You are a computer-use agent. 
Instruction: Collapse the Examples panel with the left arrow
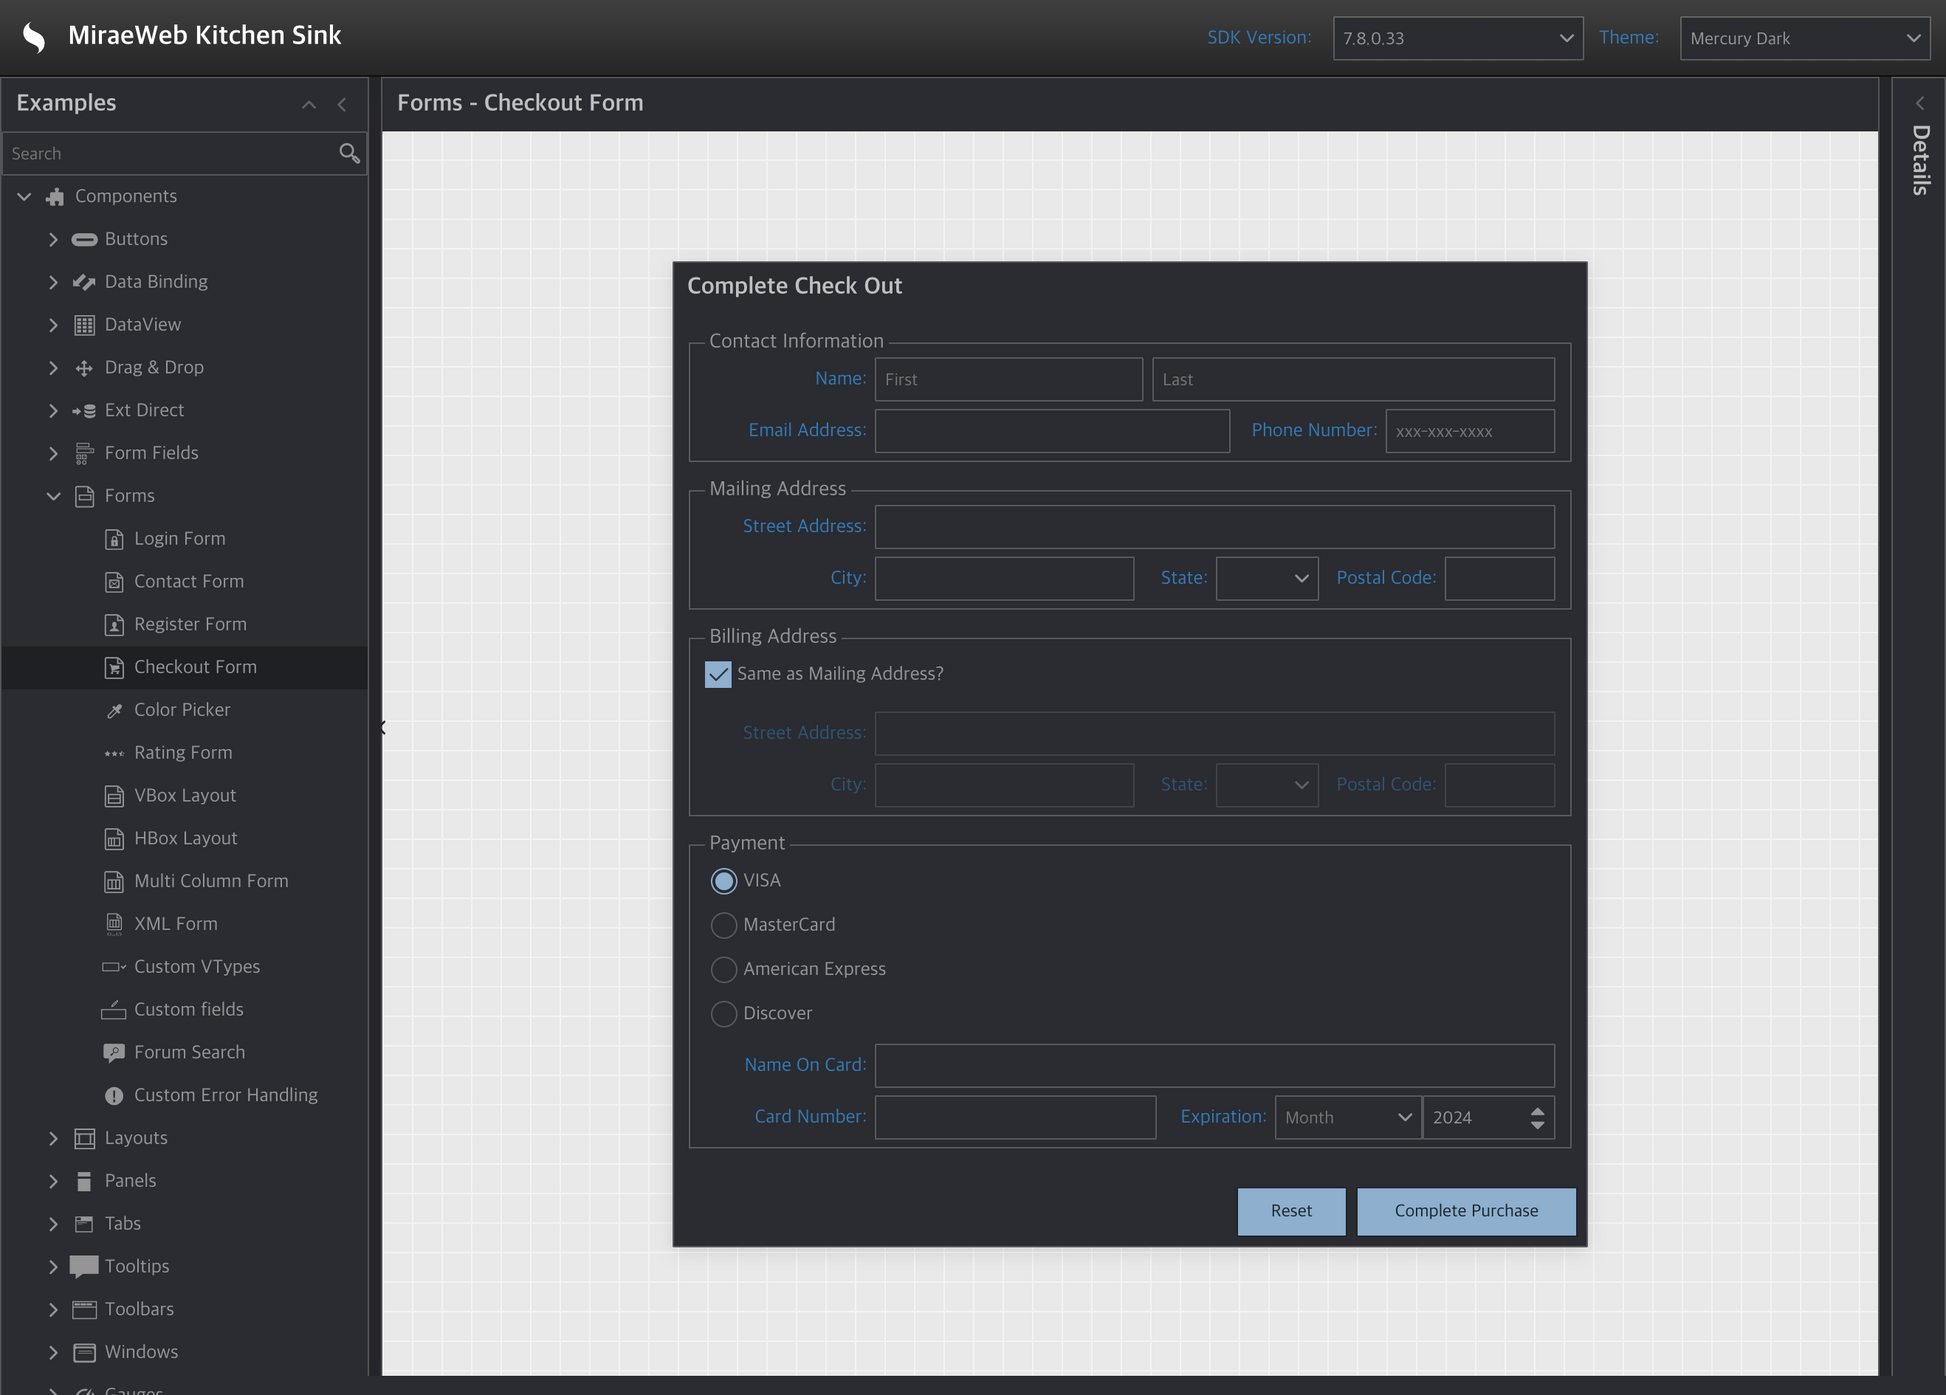(x=342, y=104)
